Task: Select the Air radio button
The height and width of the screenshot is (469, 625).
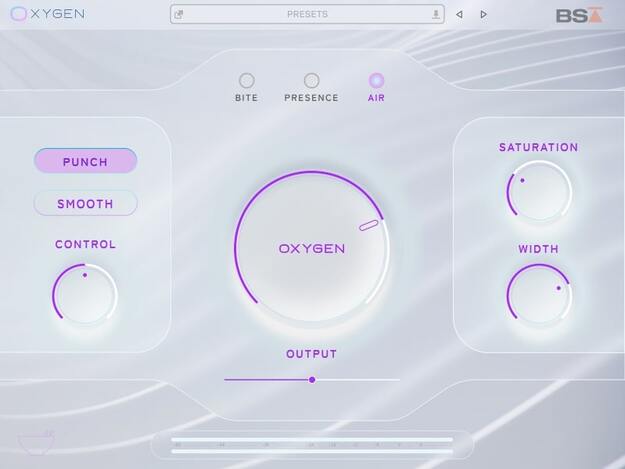Action: click(376, 80)
